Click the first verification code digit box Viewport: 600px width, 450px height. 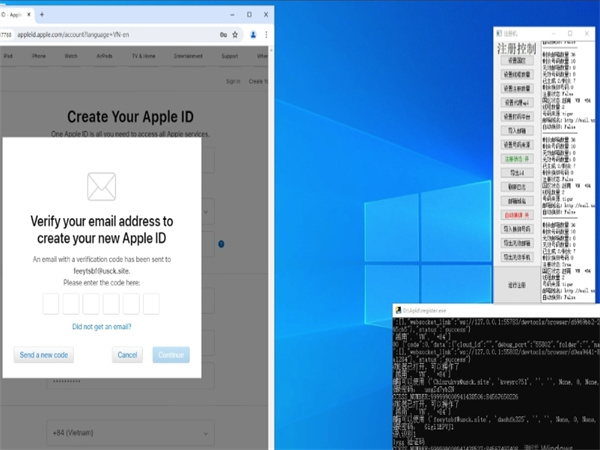click(x=52, y=304)
